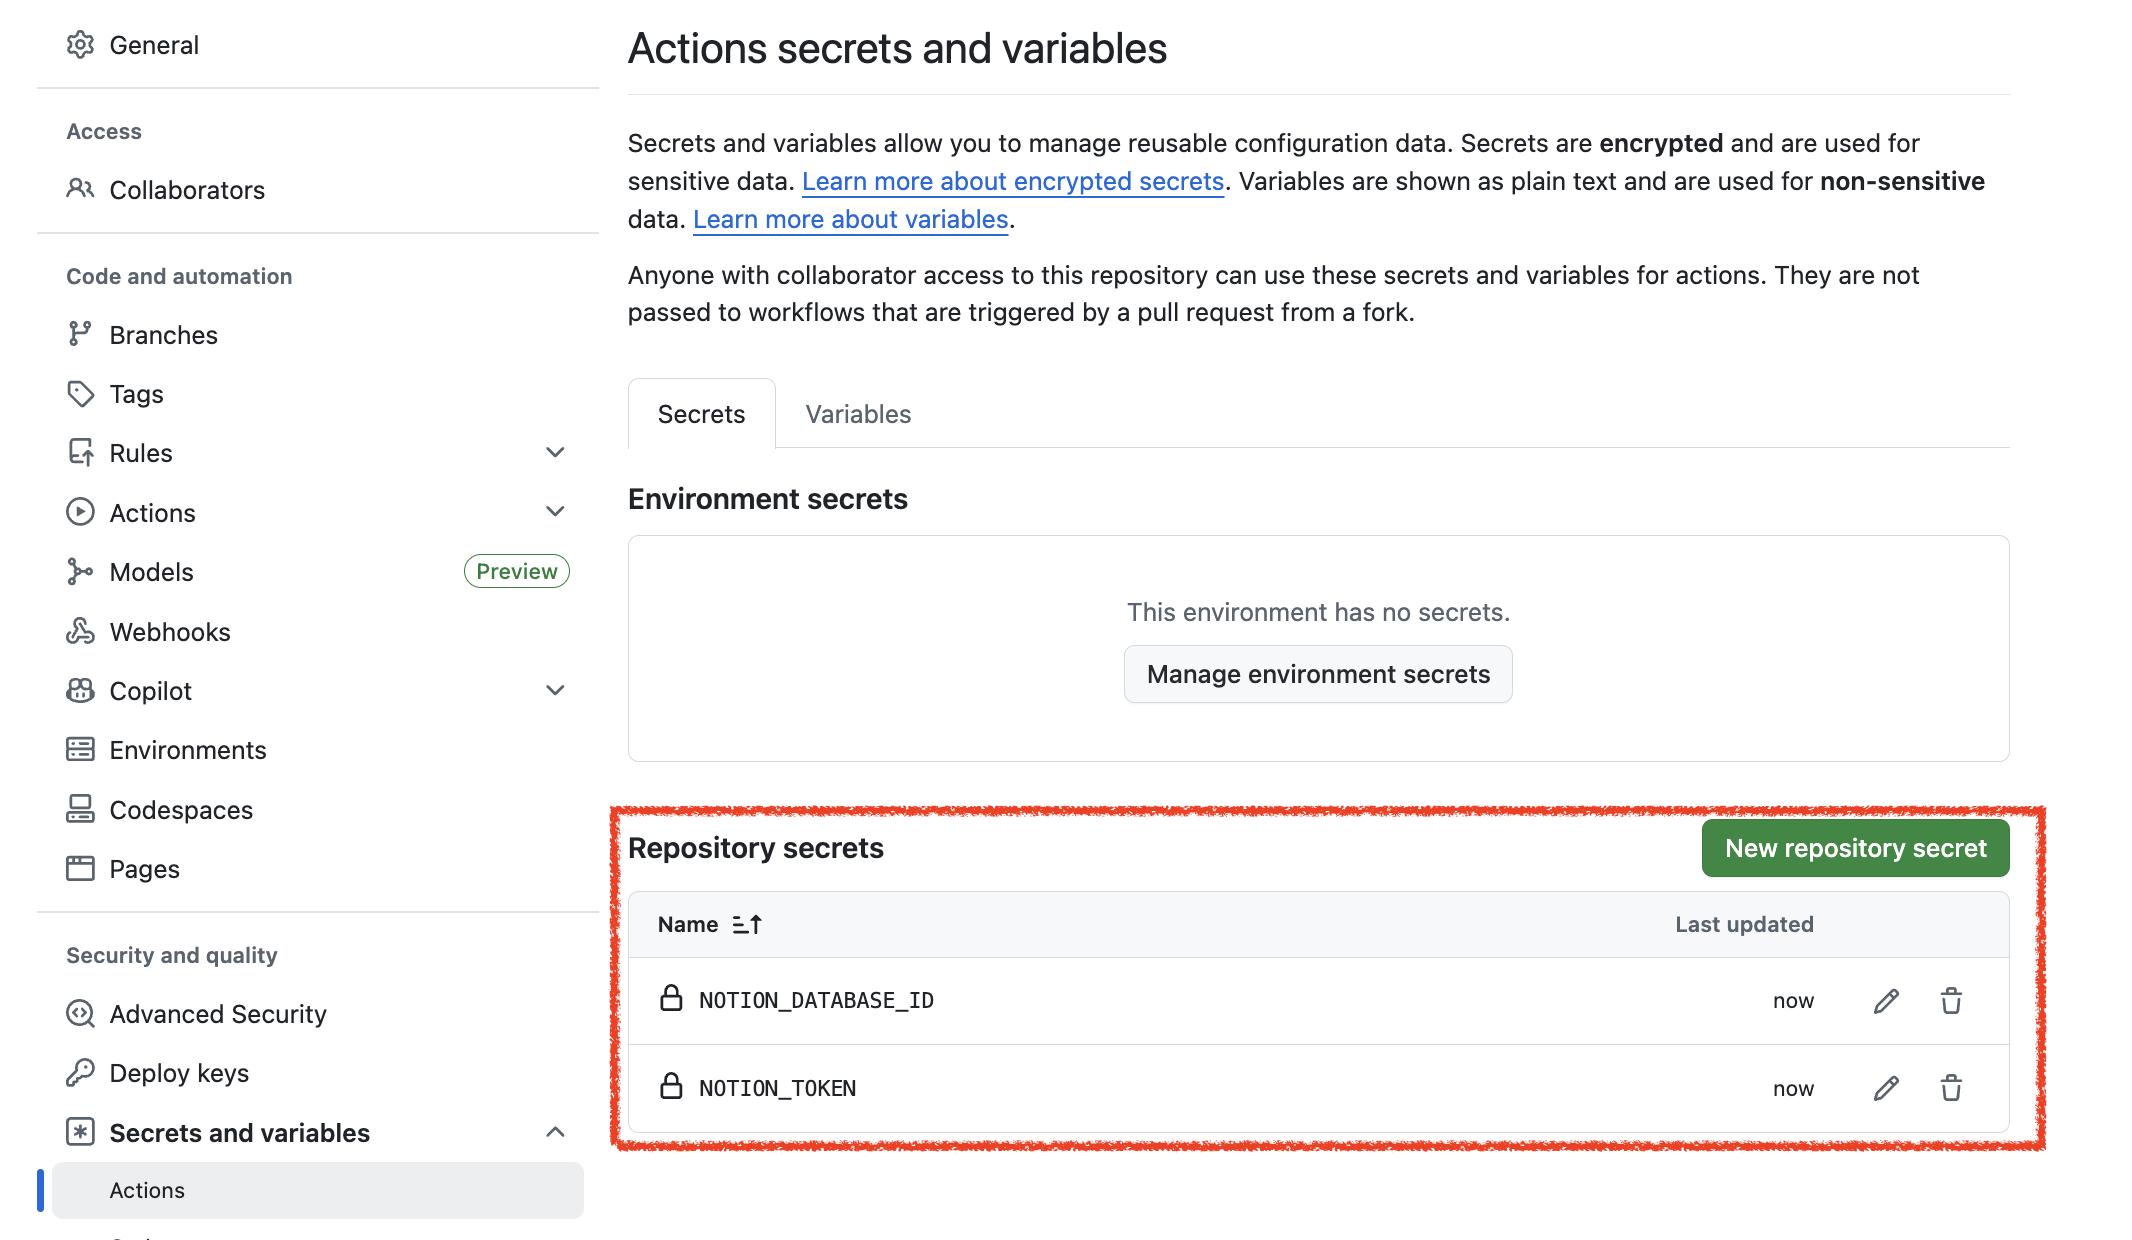Click the NOTION_TOKEN secret name

[777, 1088]
